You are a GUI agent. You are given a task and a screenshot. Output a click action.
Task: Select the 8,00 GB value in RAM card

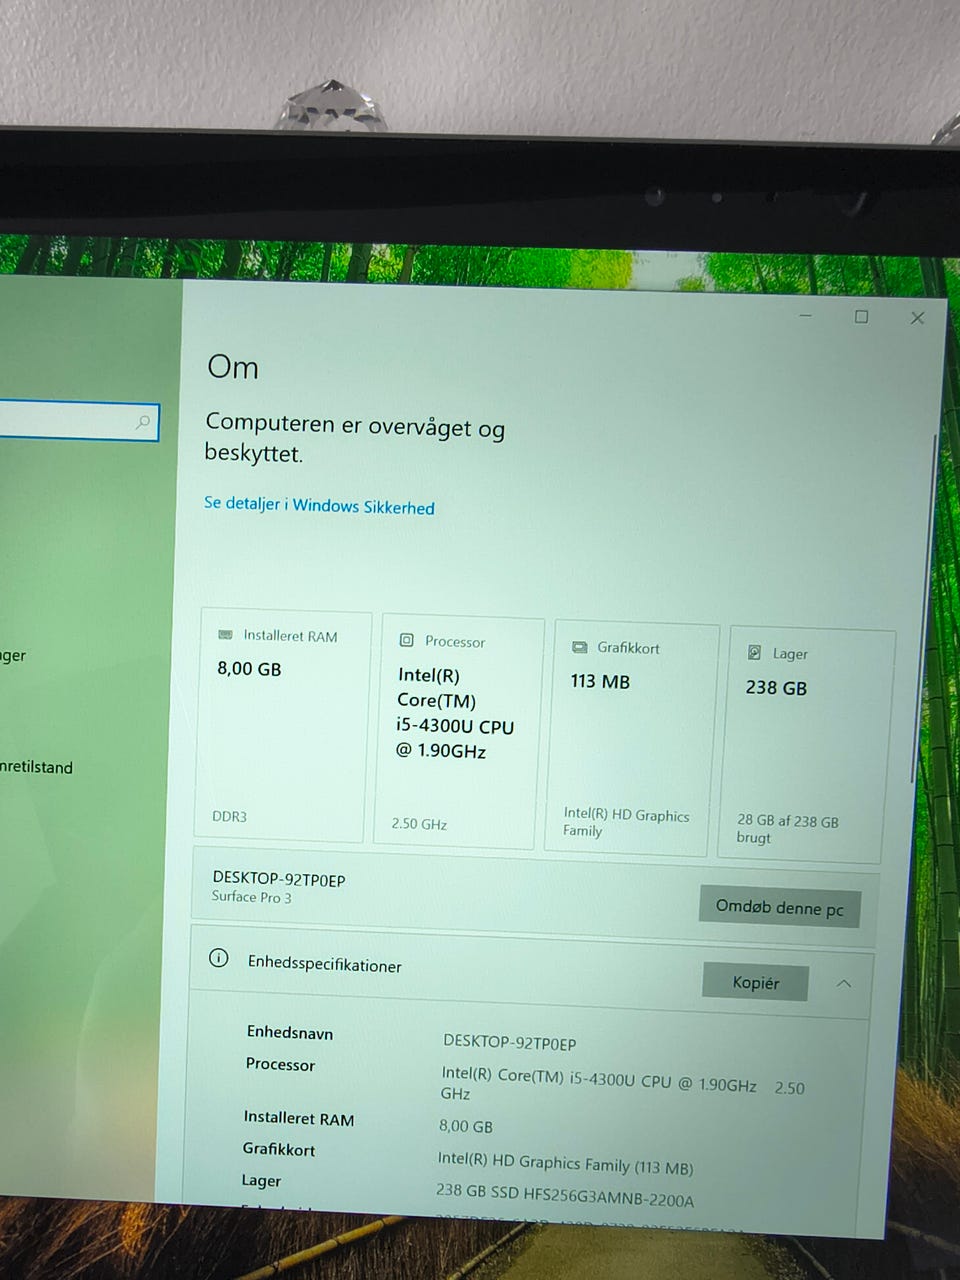click(x=249, y=668)
